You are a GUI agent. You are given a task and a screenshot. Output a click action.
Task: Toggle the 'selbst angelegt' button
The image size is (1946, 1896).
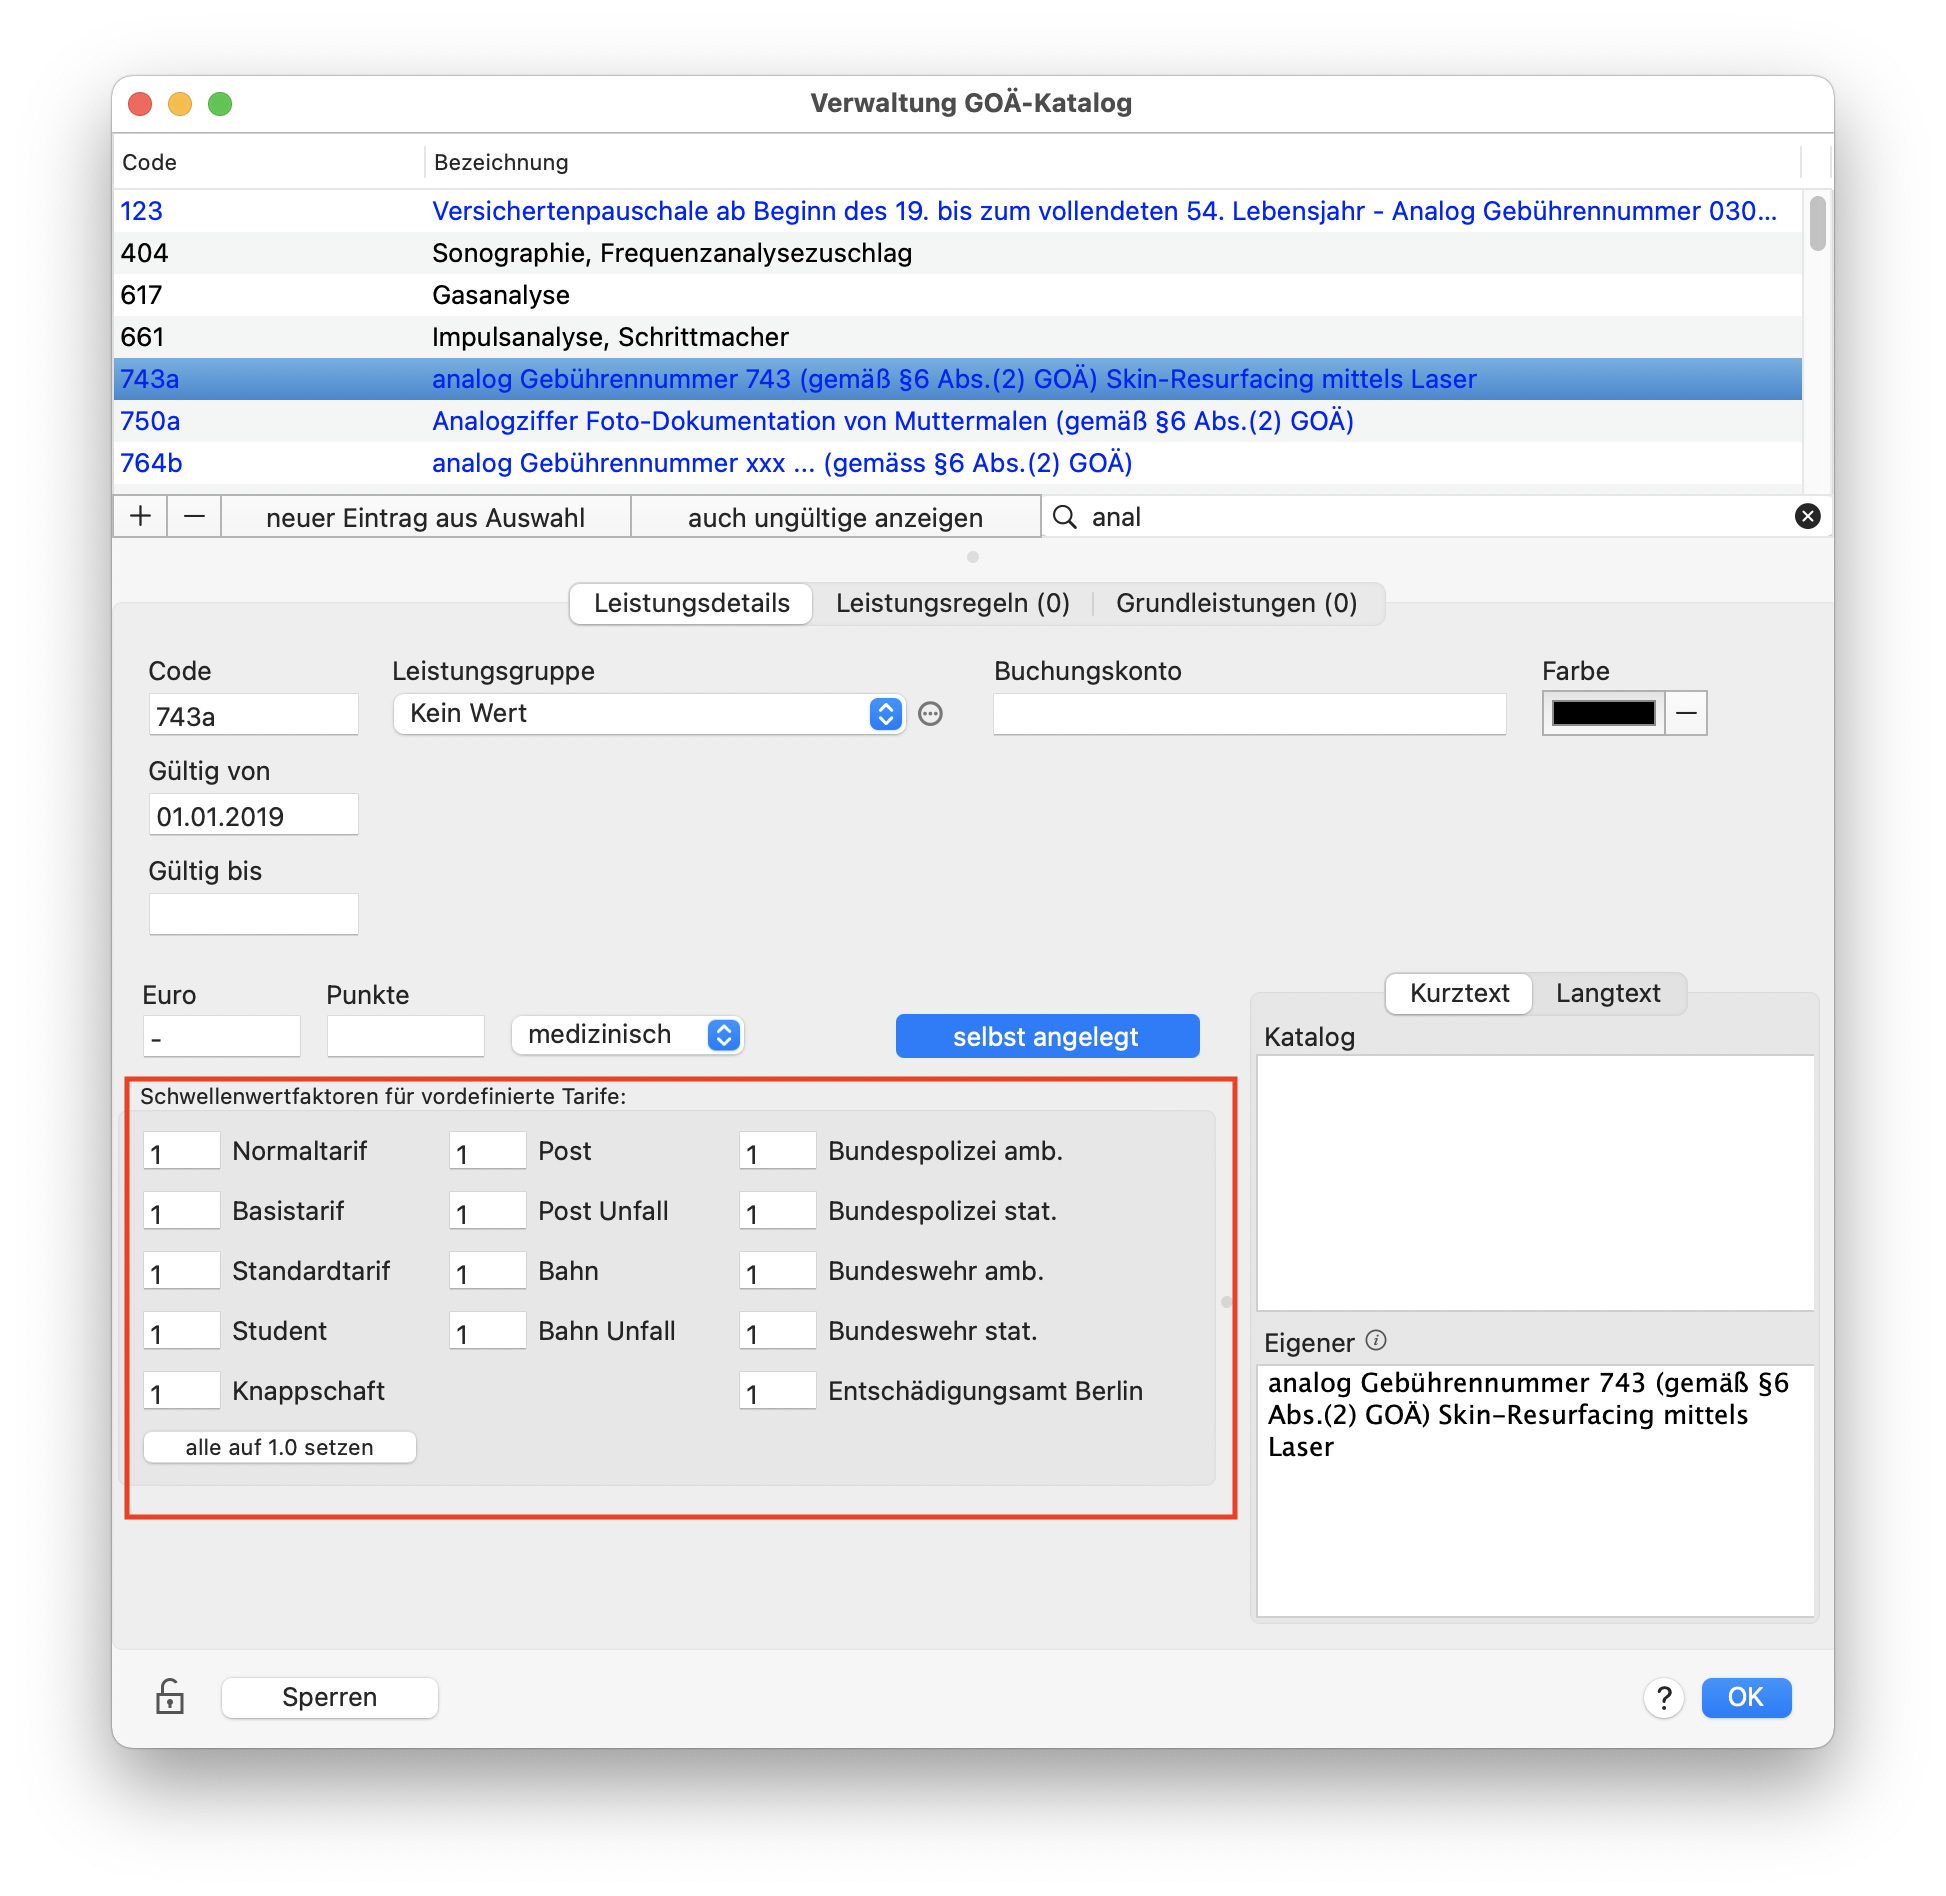(x=1047, y=1036)
